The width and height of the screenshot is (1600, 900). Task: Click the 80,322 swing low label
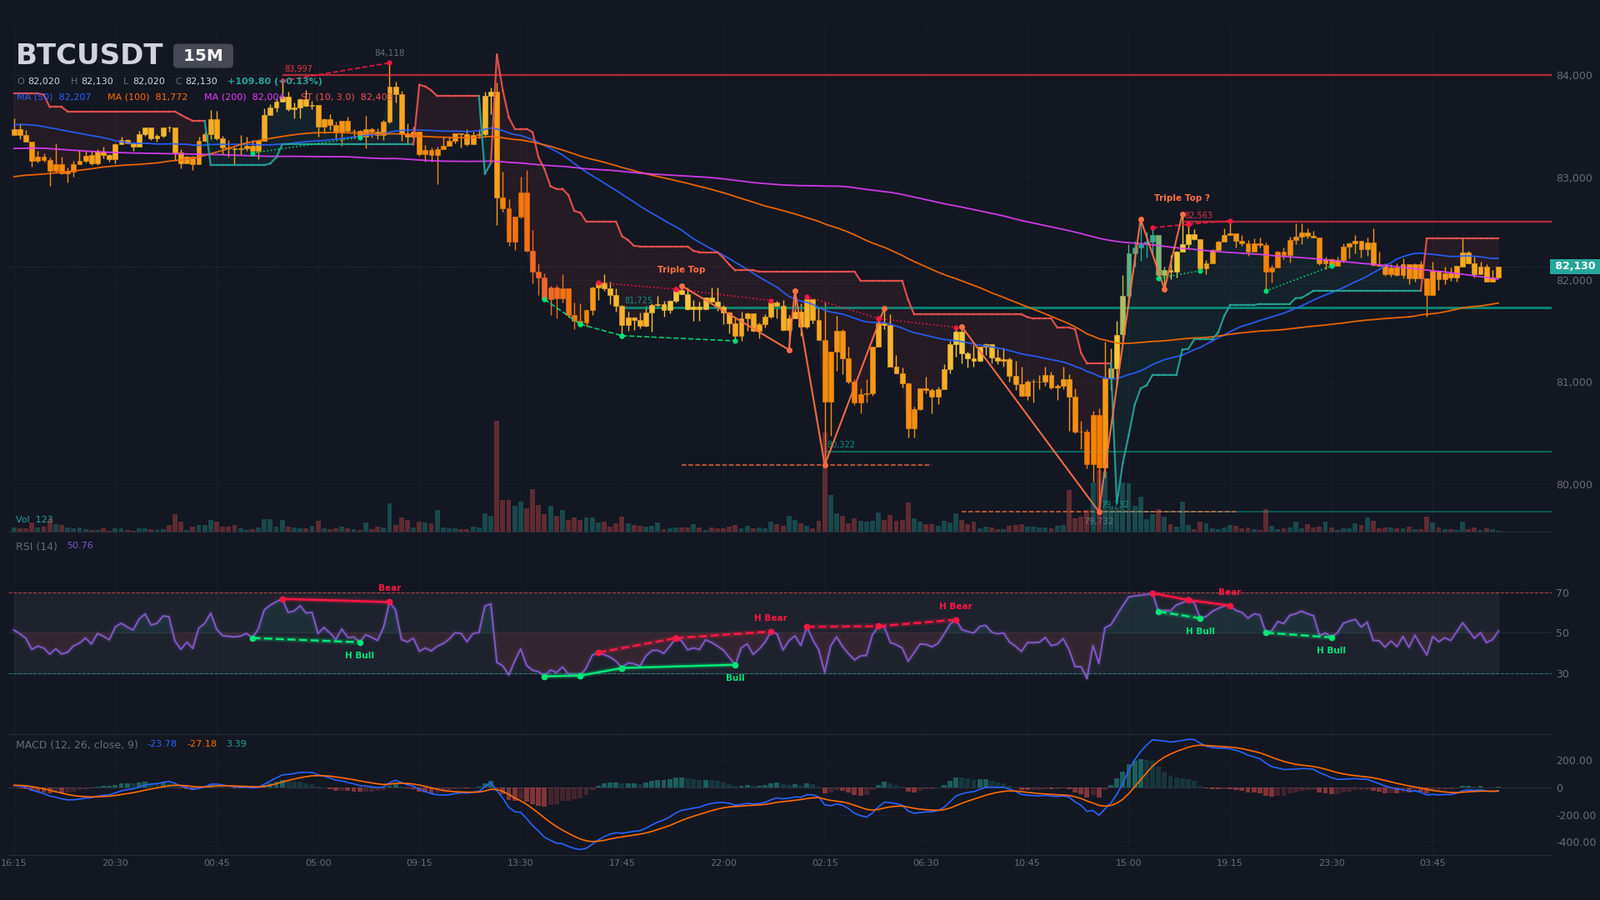coord(841,444)
